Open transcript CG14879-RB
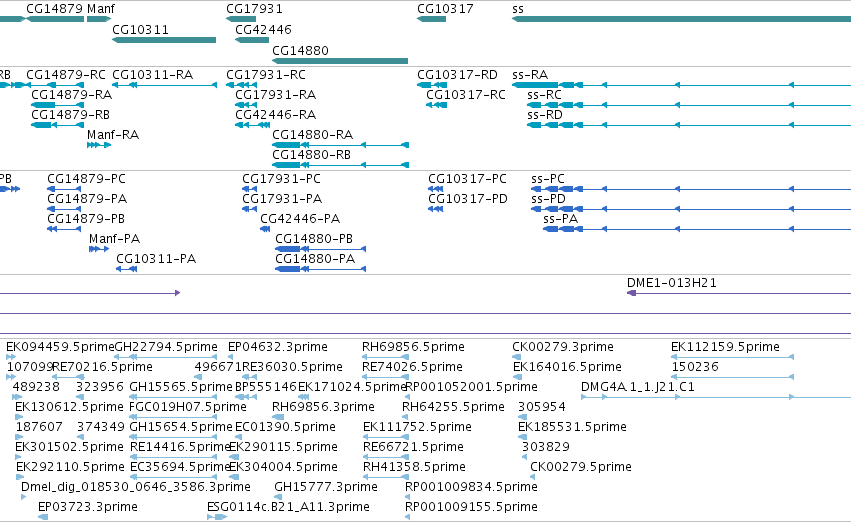851x522 pixels. click(x=71, y=114)
